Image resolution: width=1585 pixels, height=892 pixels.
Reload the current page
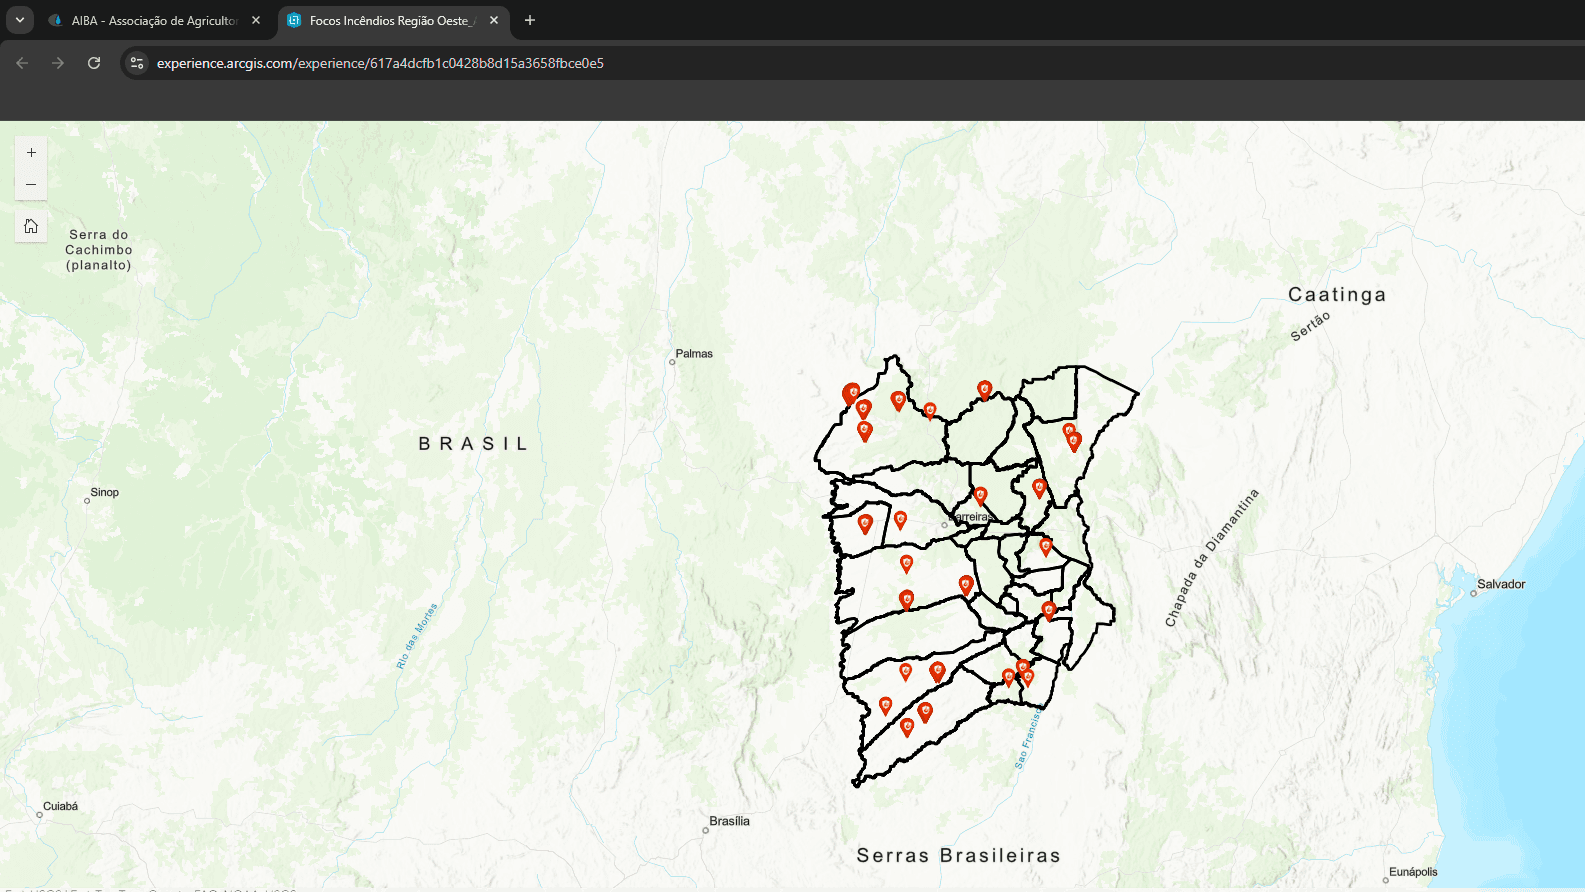point(94,63)
